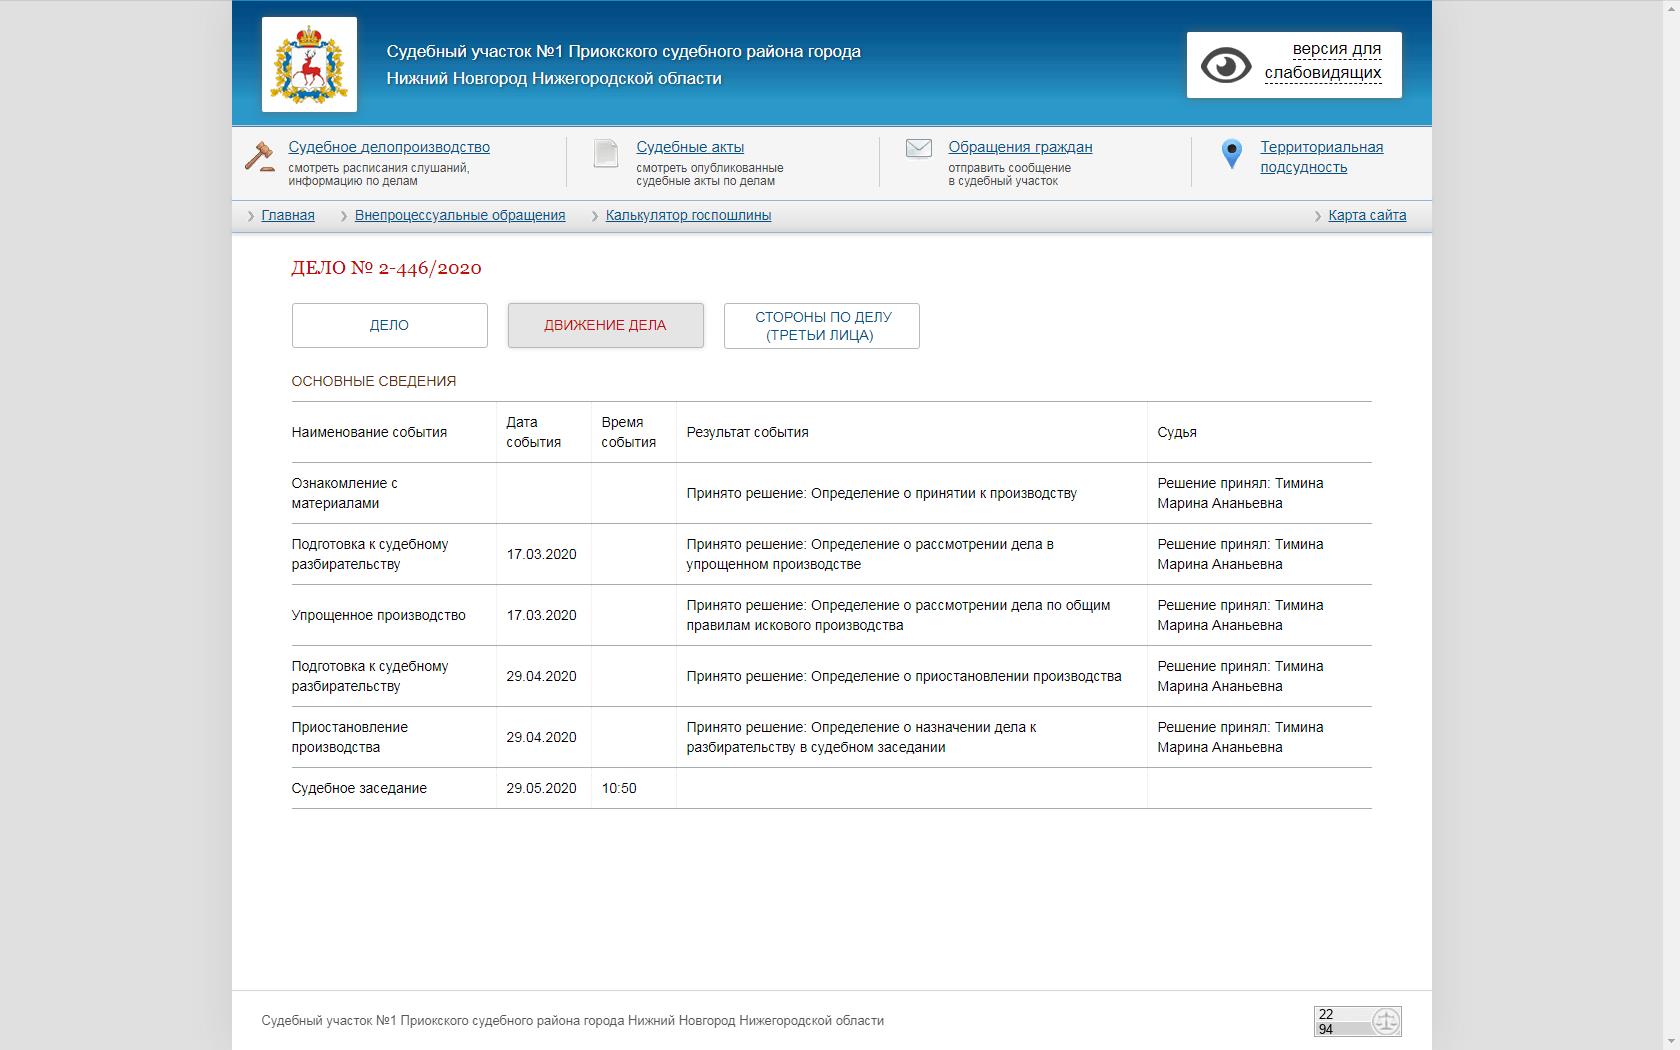Click the gavel icon for court proceedings

coord(260,157)
